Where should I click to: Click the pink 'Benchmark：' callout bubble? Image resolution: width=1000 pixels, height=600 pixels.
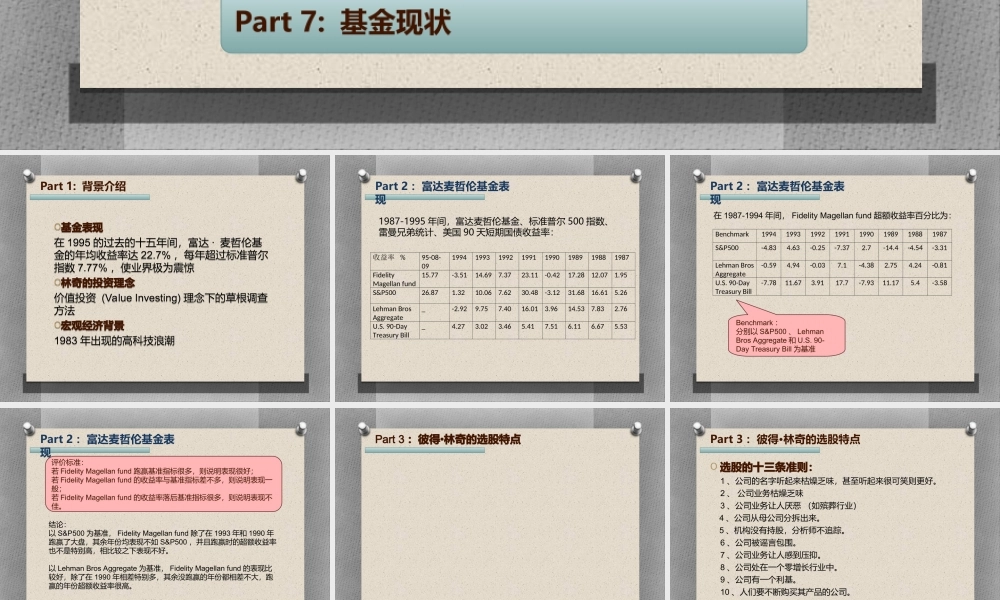pyautogui.click(x=787, y=335)
